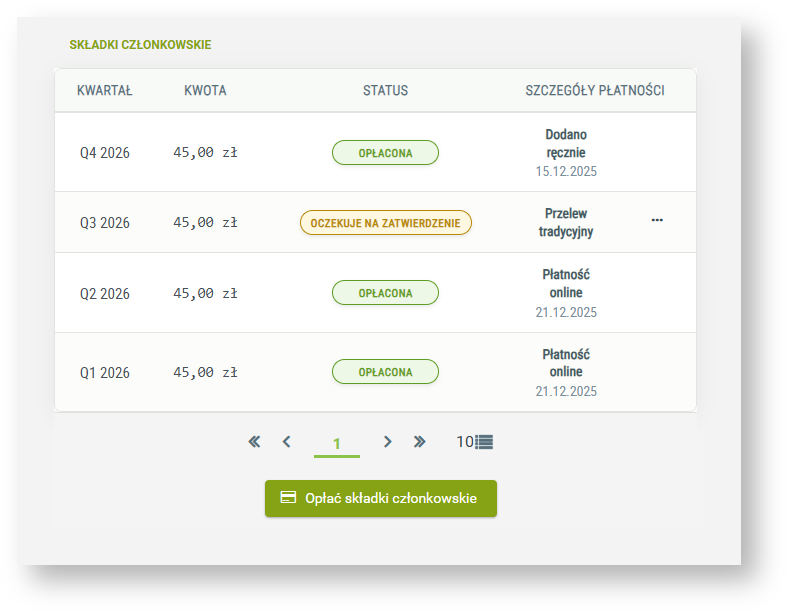Click the Opłacona badge for Q2 2026
This screenshot has height=613, width=789.
385,293
